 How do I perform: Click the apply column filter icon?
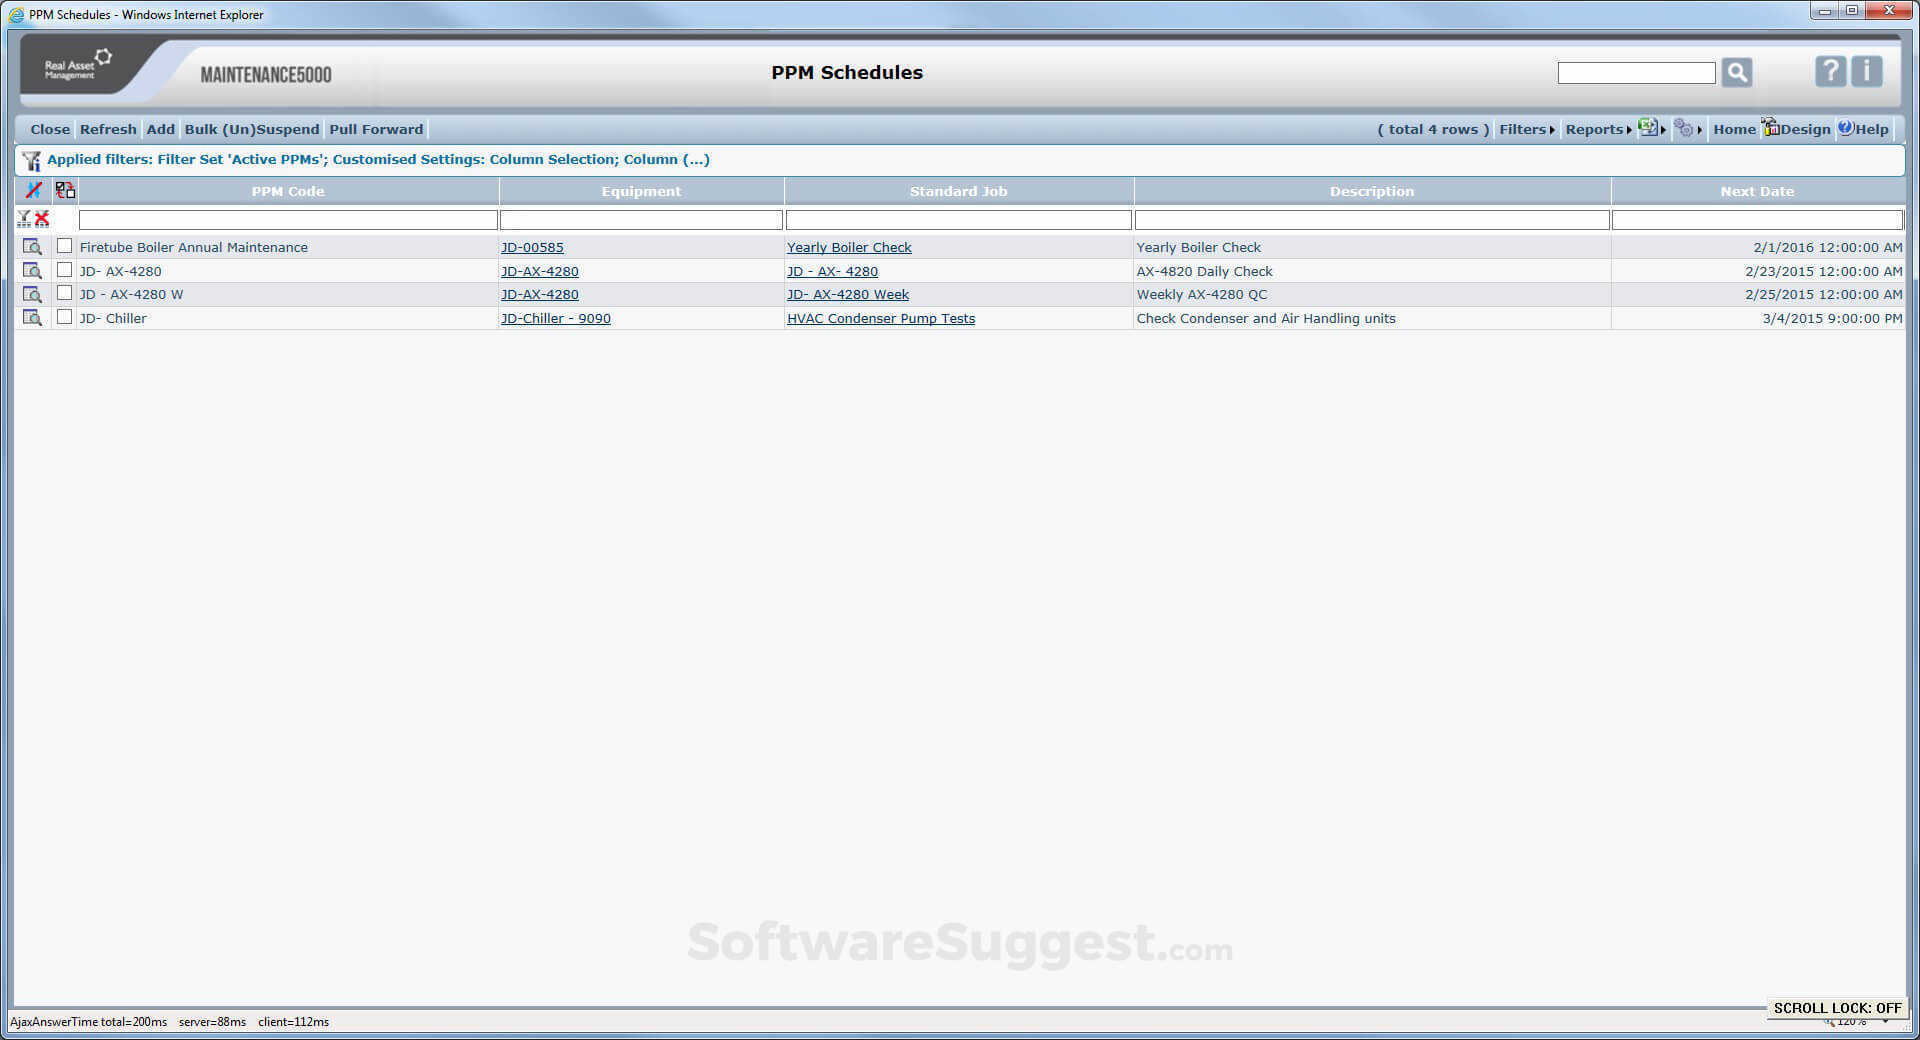[x=24, y=219]
